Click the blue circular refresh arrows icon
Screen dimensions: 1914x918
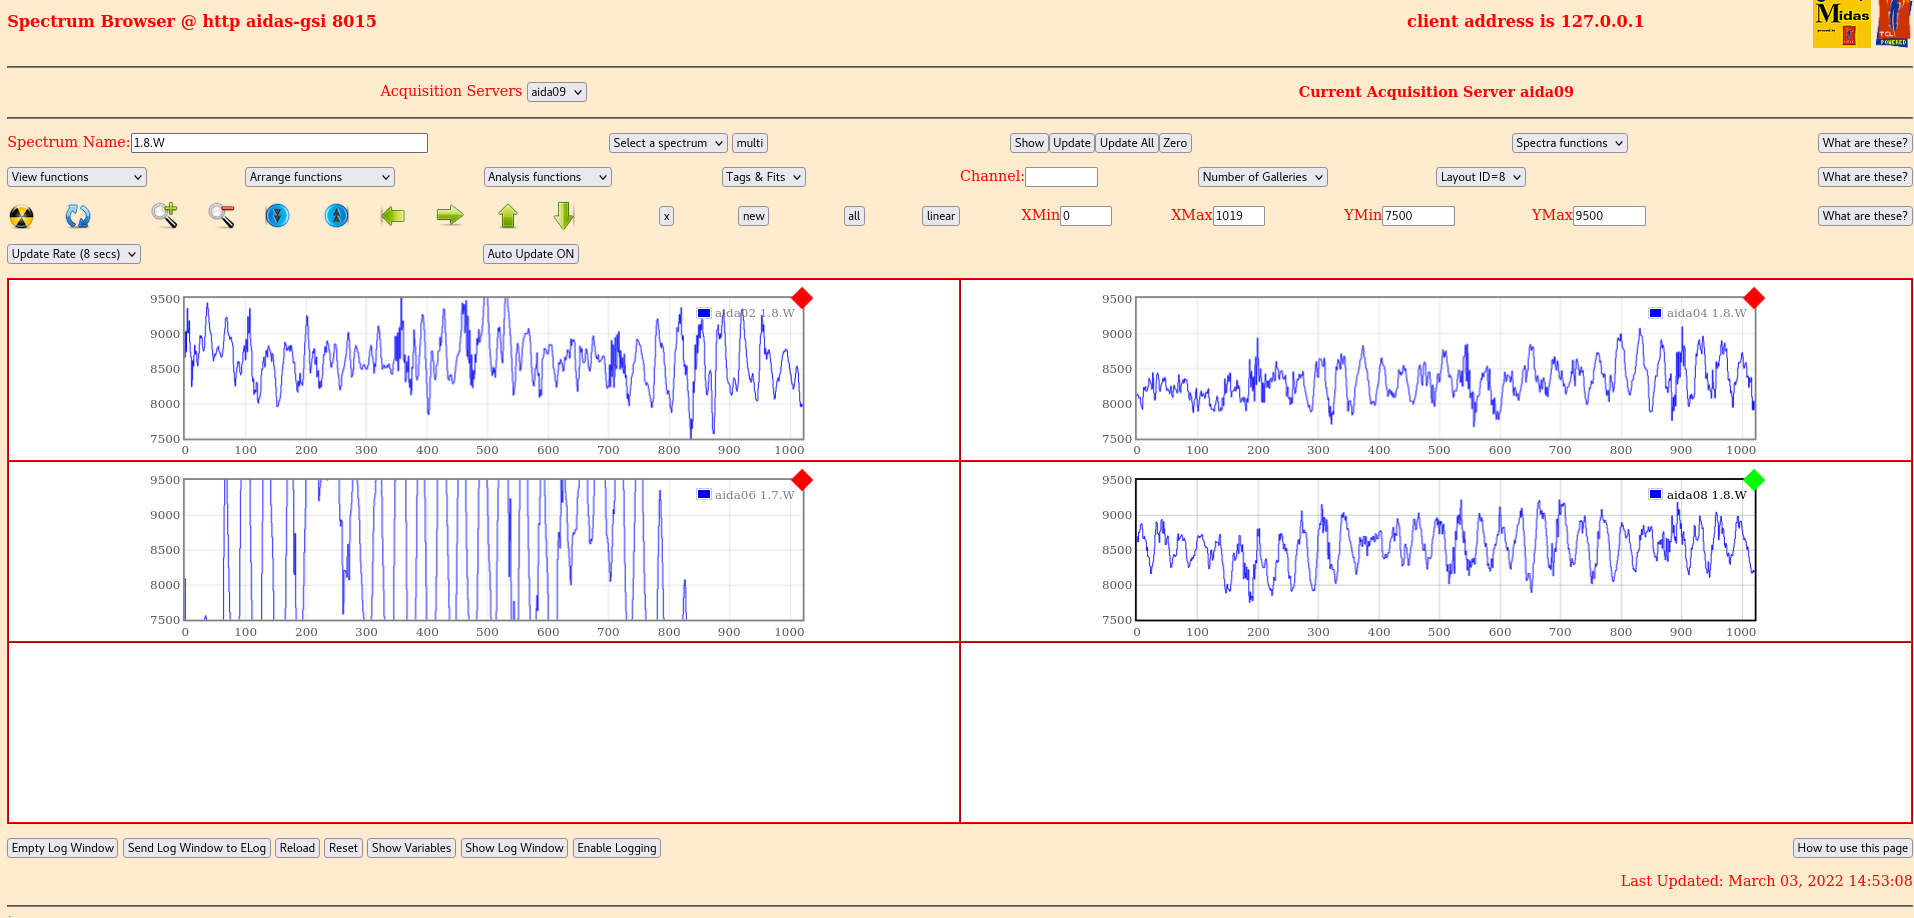[78, 216]
